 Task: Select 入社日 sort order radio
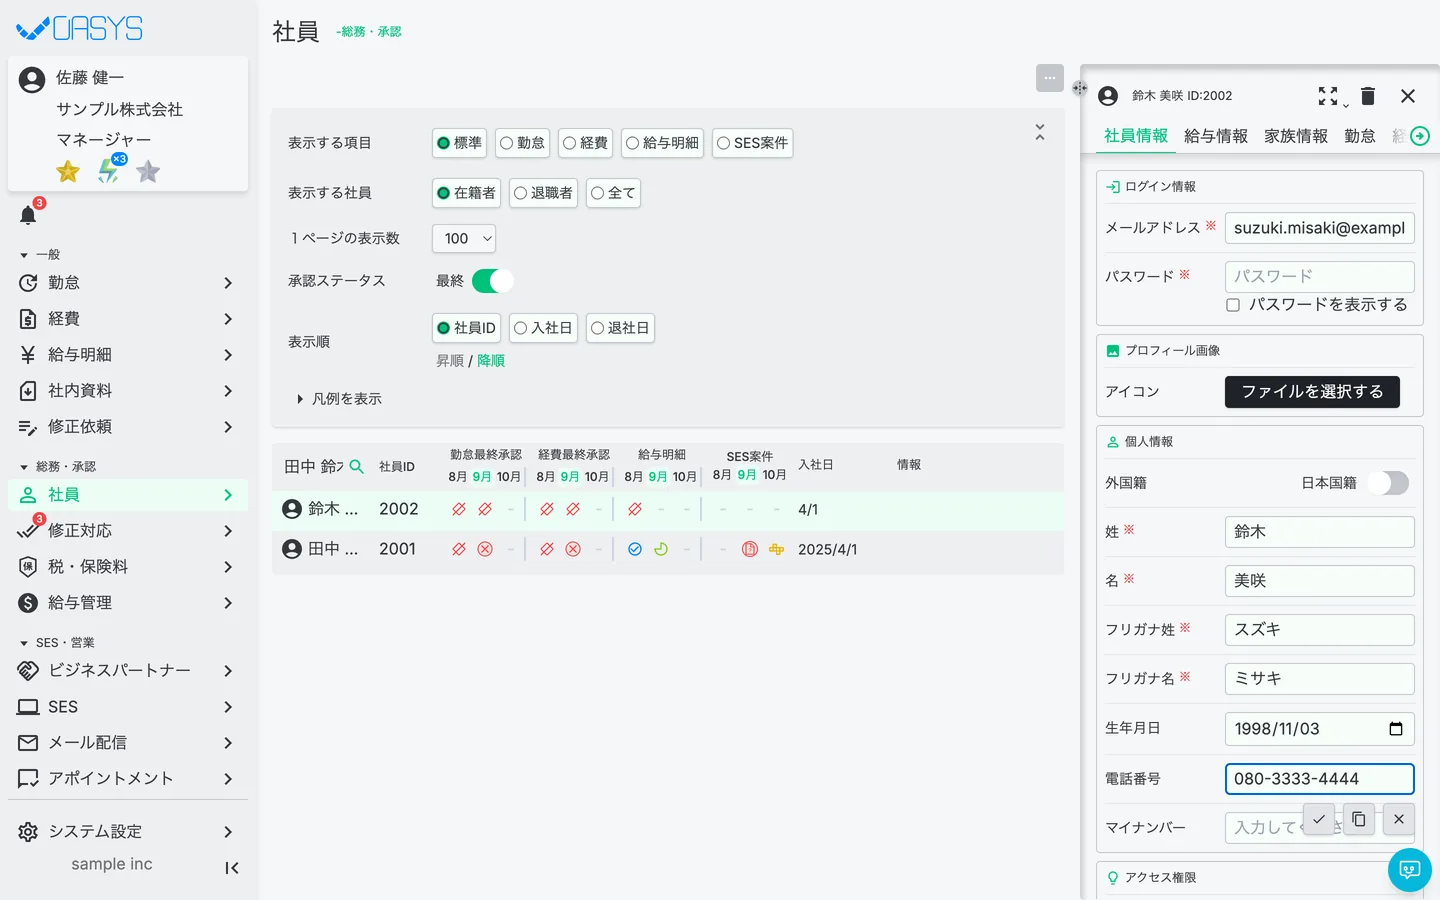(544, 328)
